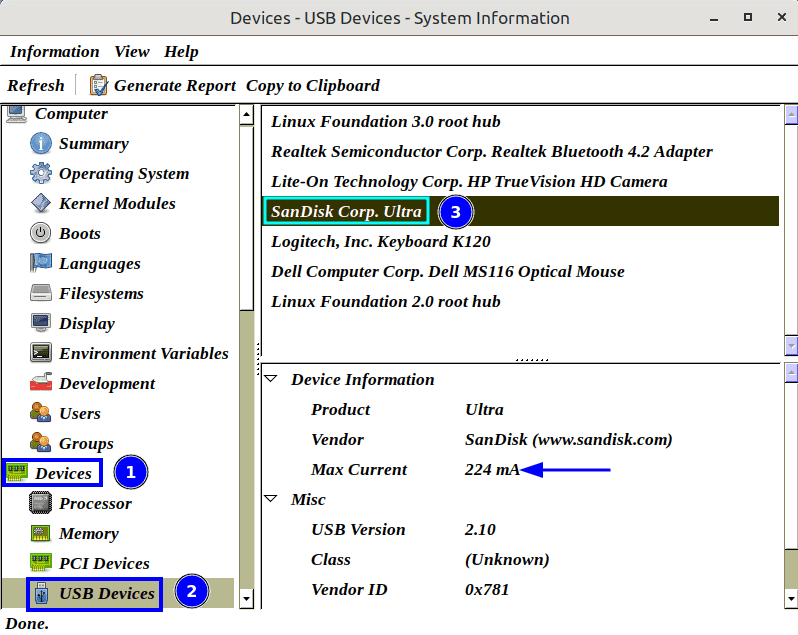Viewport: 798px width, 635px height.
Task: Select Processor under Devices
Action: (95, 503)
